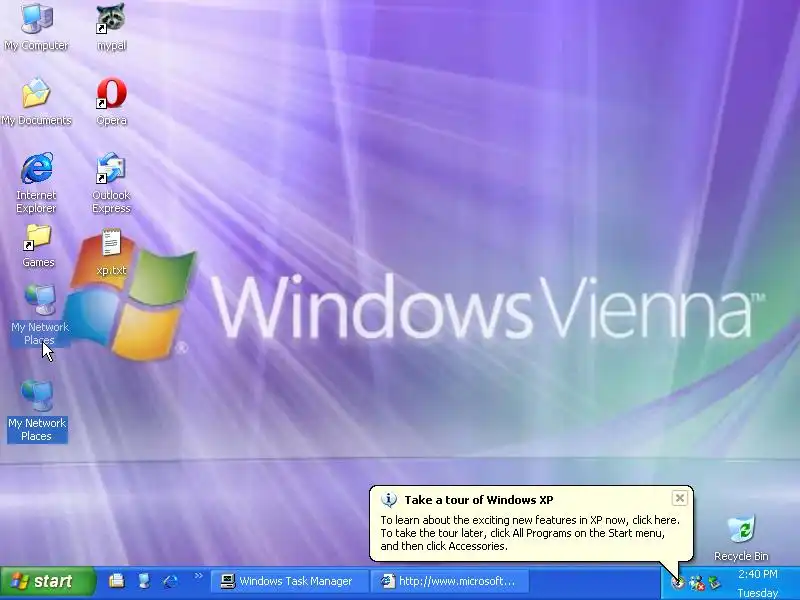Click the green Task Manager CPU tray icon
This screenshot has height=600, width=800.
click(715, 582)
